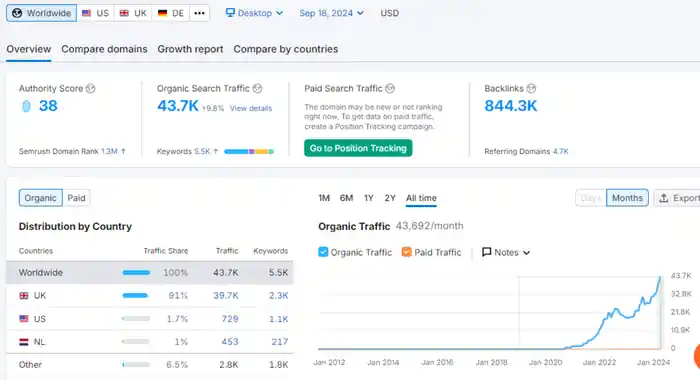Uncheck the Organic Traffic checkbox
The width and height of the screenshot is (700, 380).
(x=323, y=252)
